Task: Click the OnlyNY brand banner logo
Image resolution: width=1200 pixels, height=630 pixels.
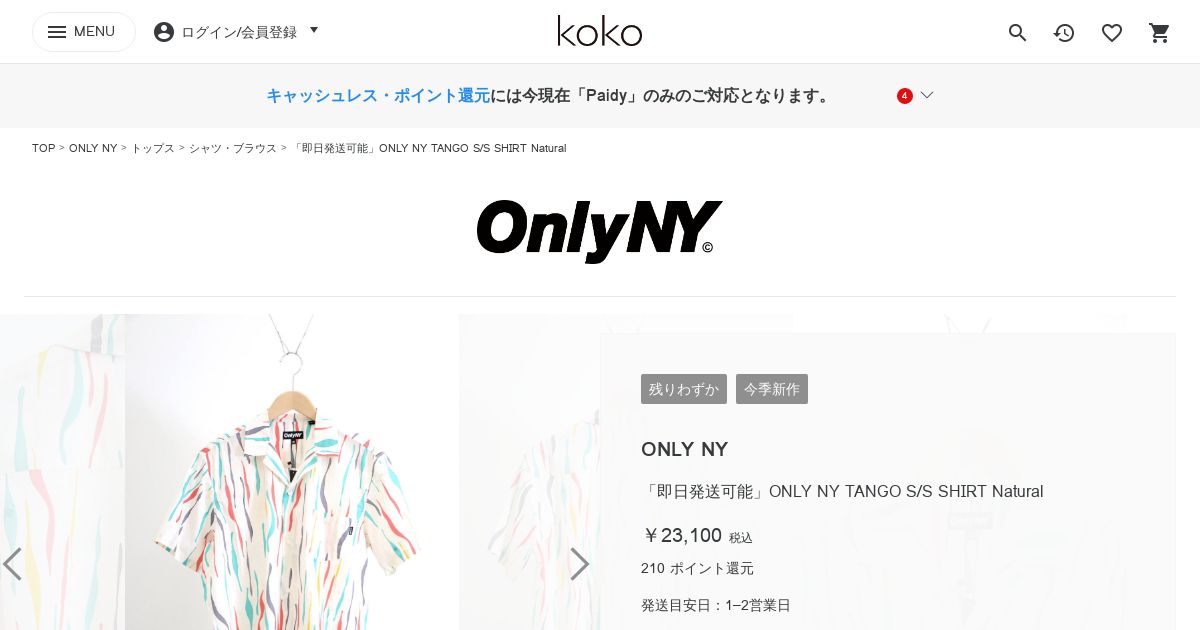Action: [599, 231]
